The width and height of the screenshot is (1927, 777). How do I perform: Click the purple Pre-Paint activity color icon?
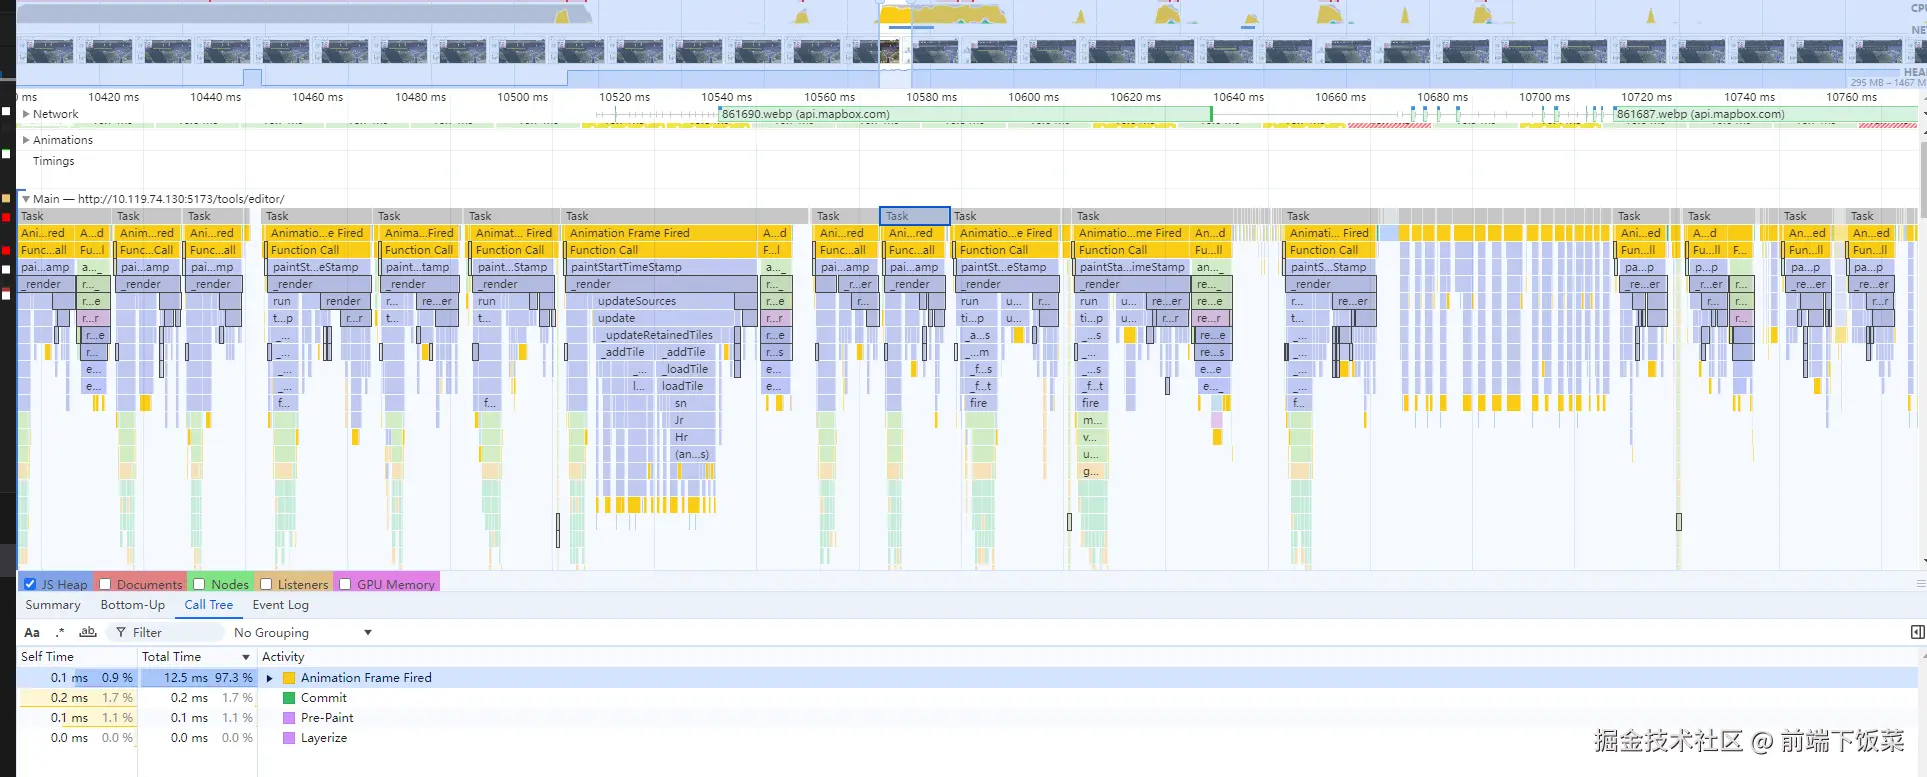(x=289, y=718)
